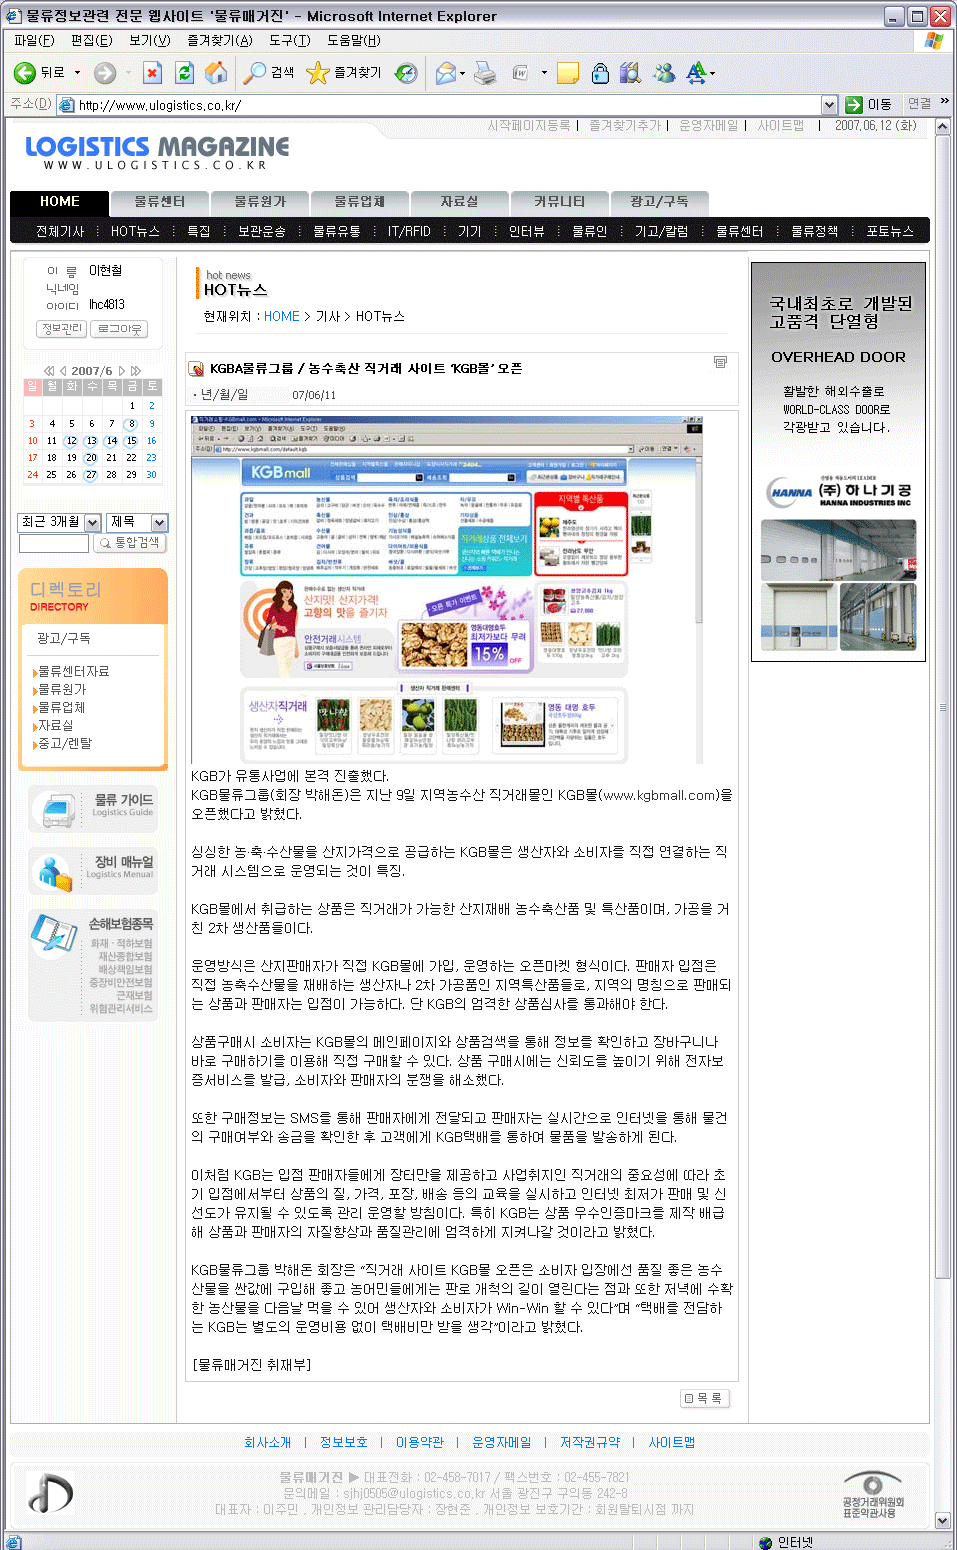The width and height of the screenshot is (957, 1550).
Task: Click the Stop loading icon
Action: [152, 72]
